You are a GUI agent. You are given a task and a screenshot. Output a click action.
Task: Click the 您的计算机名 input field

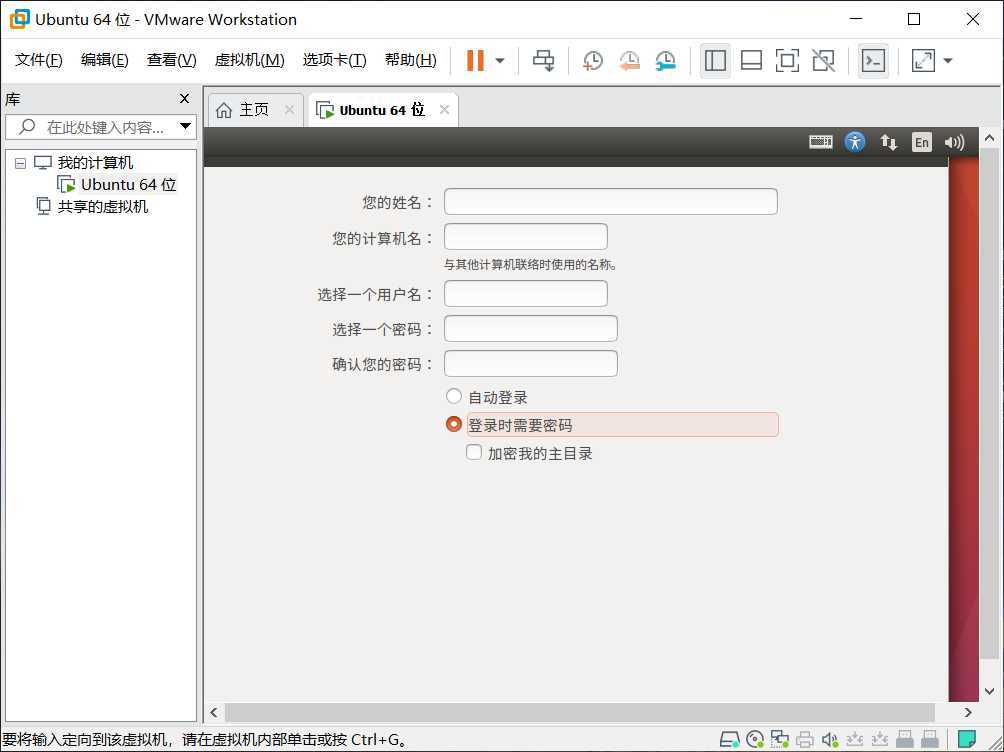click(x=526, y=237)
